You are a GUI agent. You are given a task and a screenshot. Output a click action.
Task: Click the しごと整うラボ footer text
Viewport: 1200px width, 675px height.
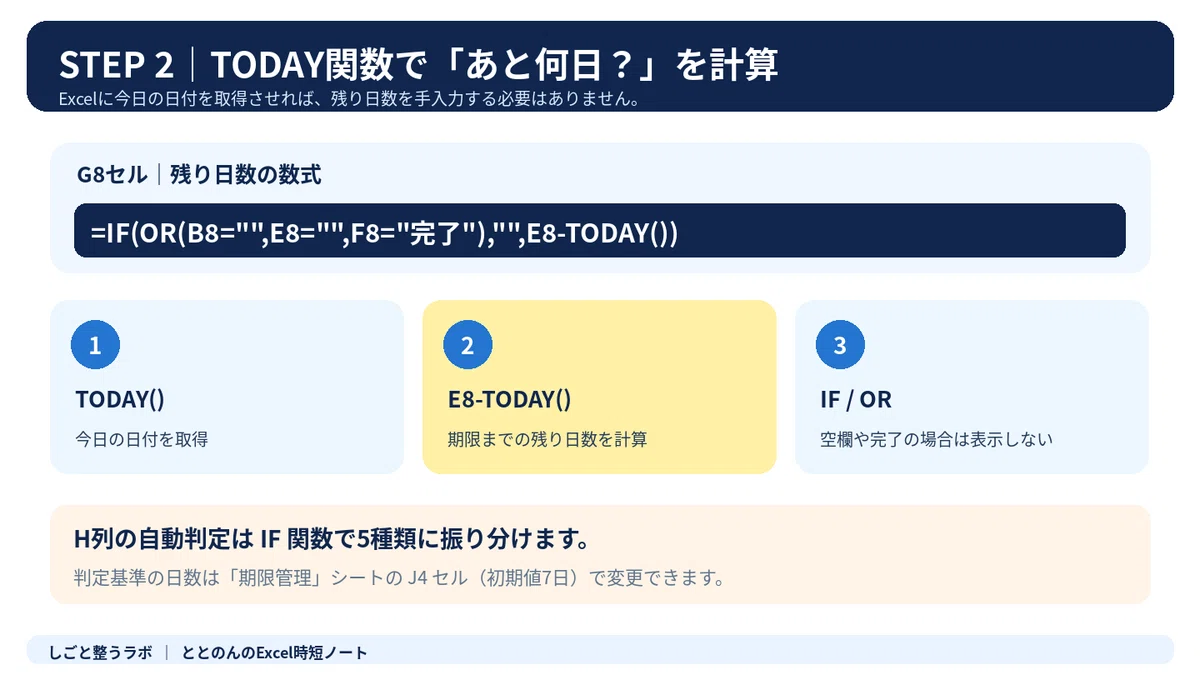click(x=100, y=653)
